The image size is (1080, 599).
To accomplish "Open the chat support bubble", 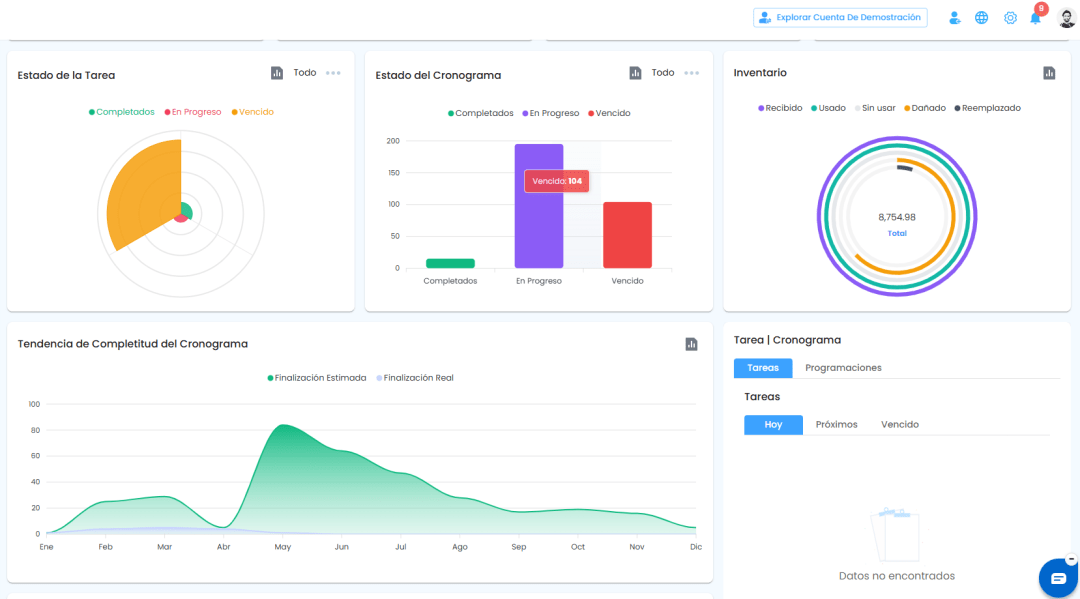I will 1058,578.
